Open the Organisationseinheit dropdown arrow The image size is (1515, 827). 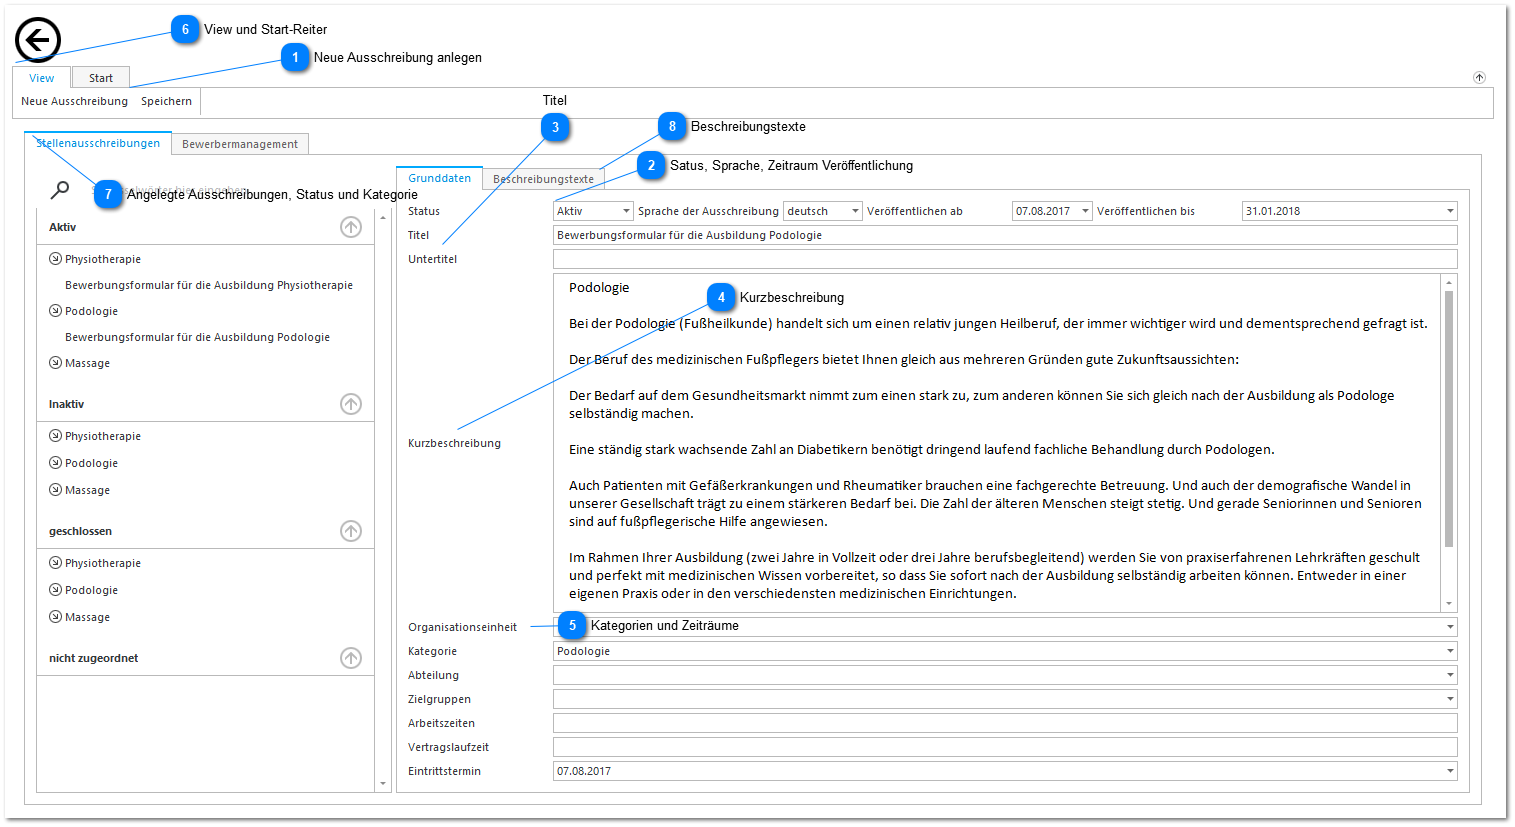[1450, 627]
